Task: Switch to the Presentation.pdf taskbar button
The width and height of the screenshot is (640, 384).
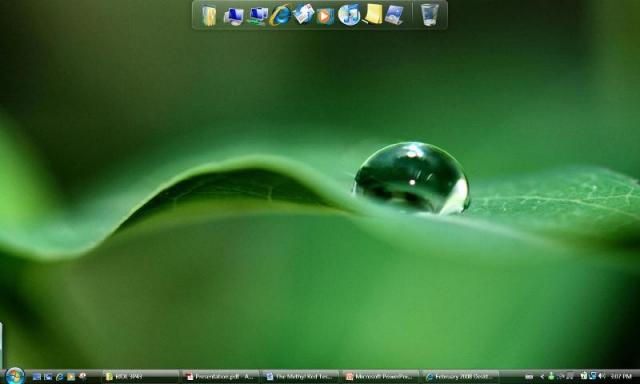Action: (221, 376)
